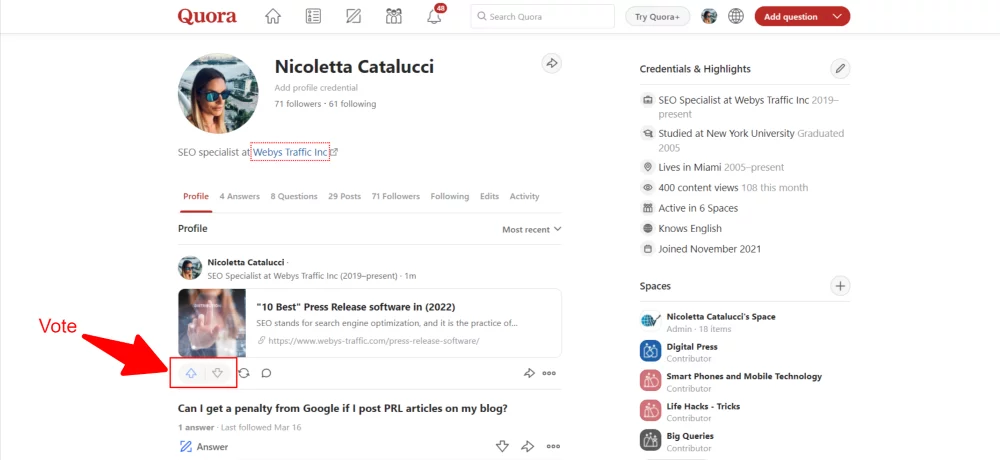This screenshot has width=1000, height=460.
Task: Click the Add question button
Action: point(791,17)
